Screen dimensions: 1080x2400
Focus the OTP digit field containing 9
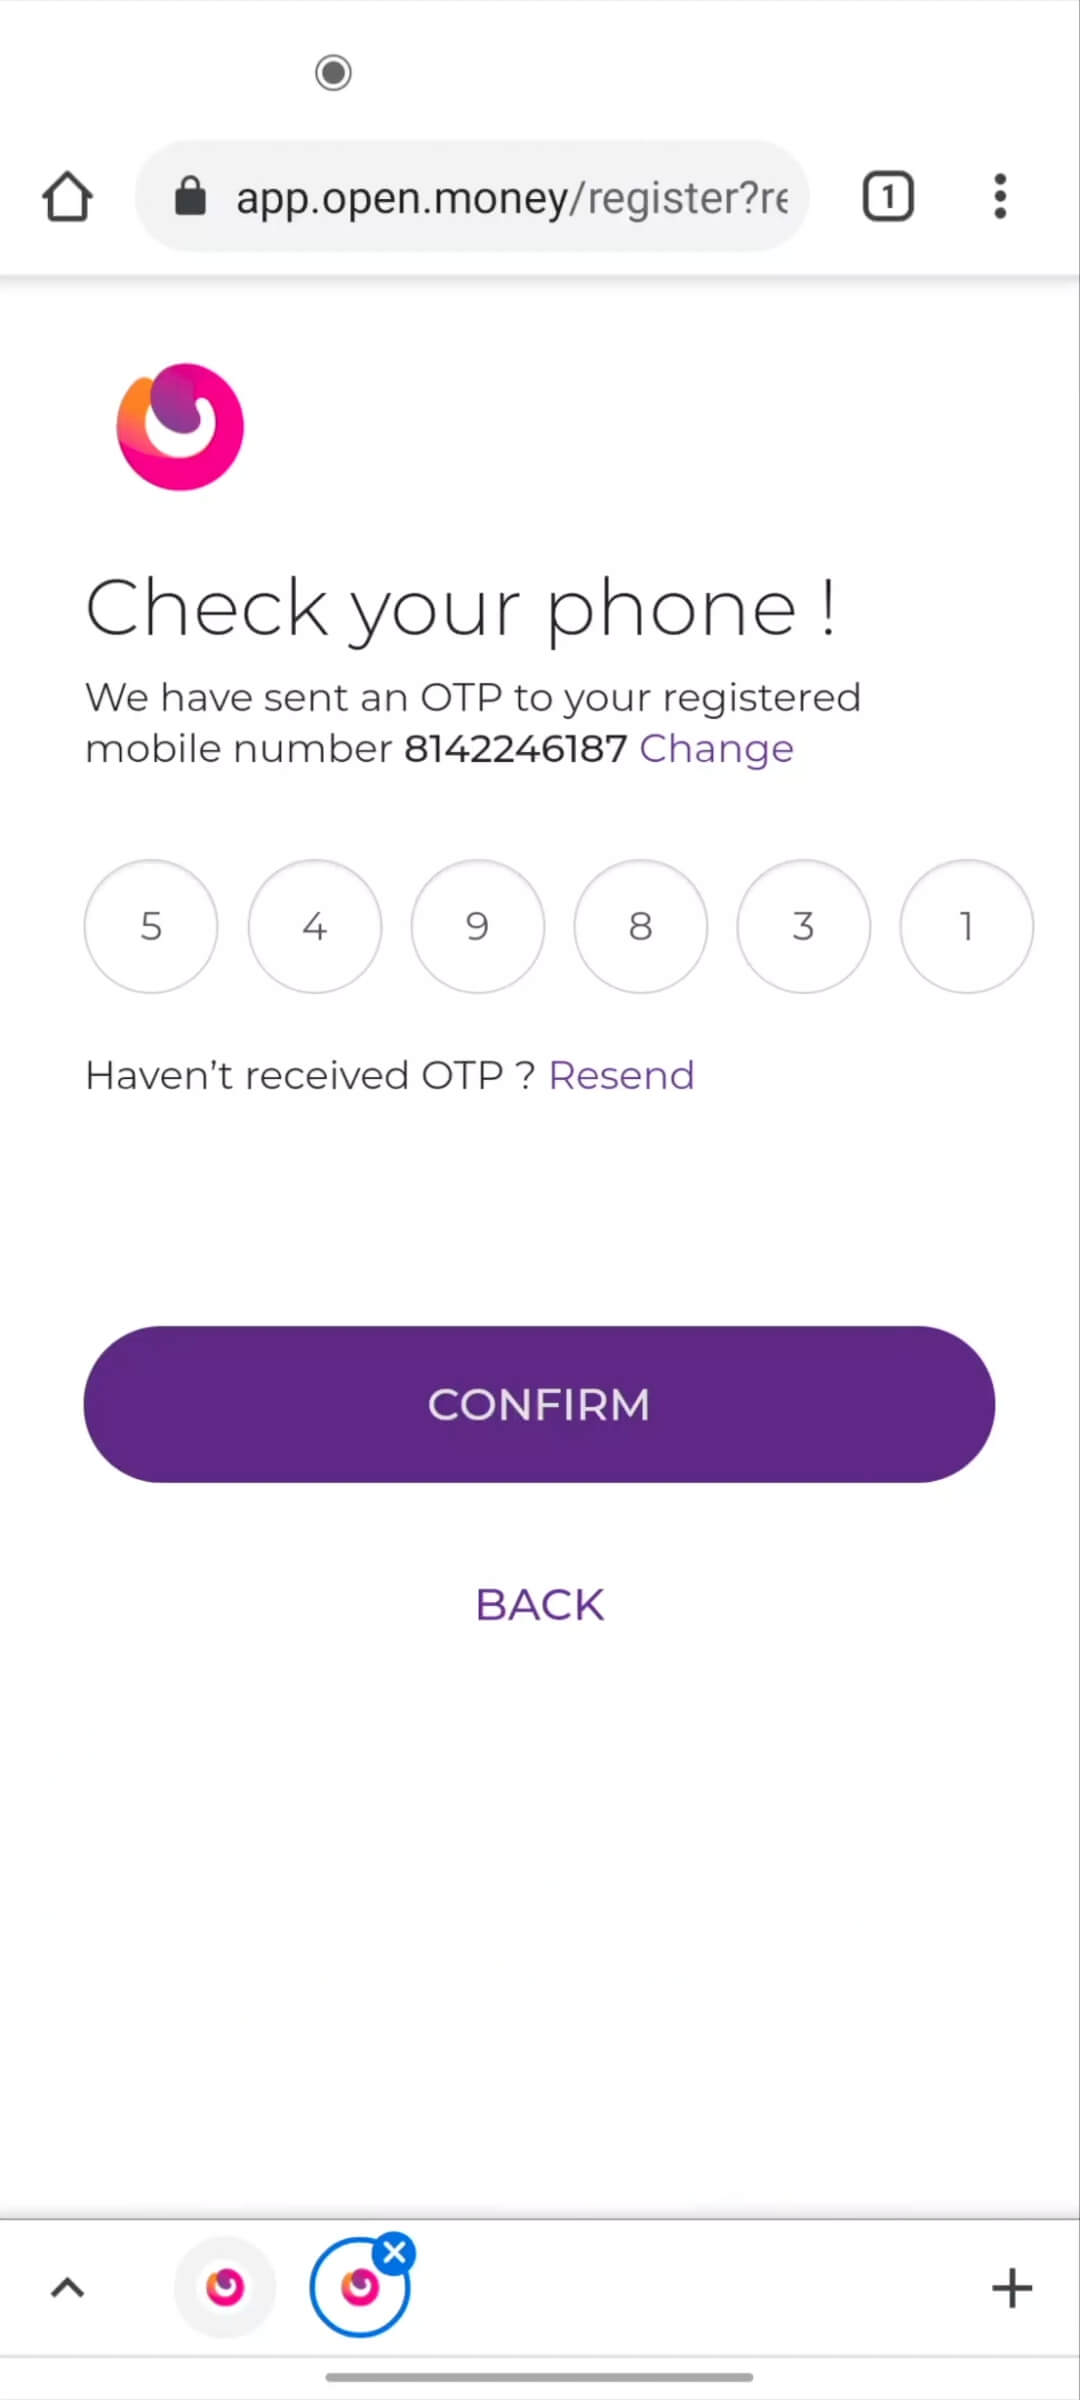click(477, 926)
